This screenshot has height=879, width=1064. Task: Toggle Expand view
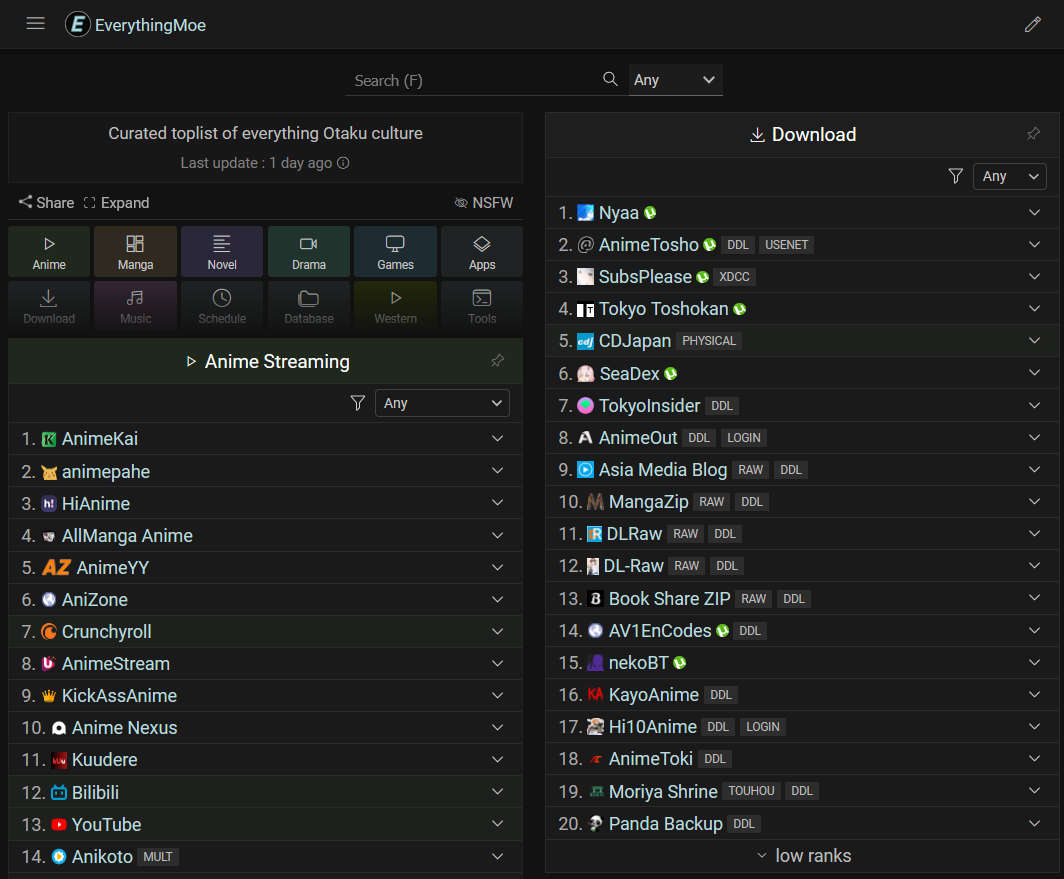pos(116,203)
